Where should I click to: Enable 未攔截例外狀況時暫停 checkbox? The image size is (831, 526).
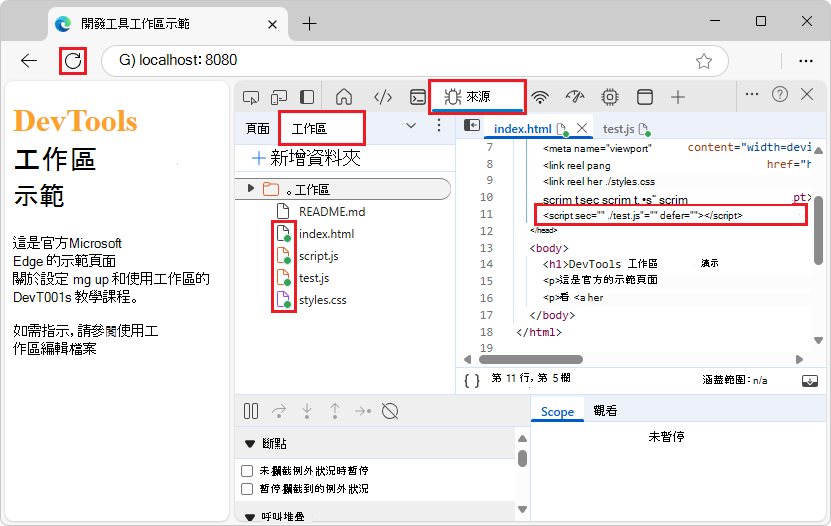click(x=247, y=471)
